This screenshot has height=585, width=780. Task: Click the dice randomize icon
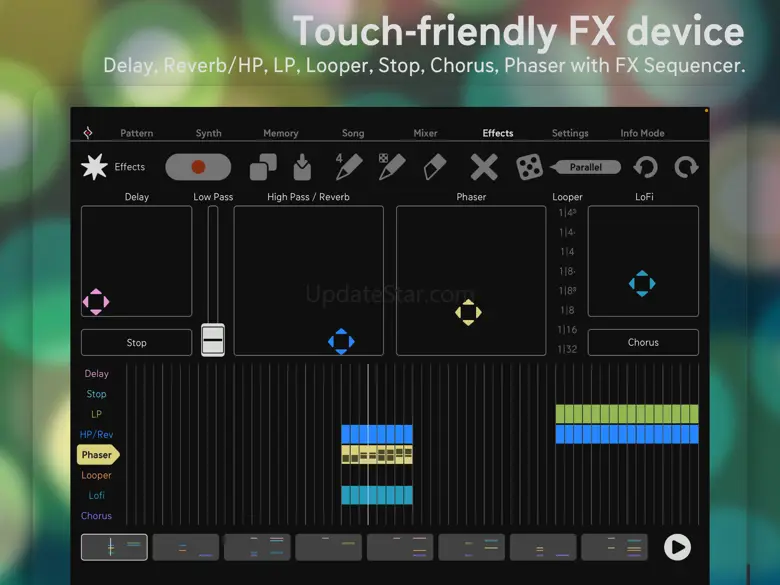click(529, 167)
